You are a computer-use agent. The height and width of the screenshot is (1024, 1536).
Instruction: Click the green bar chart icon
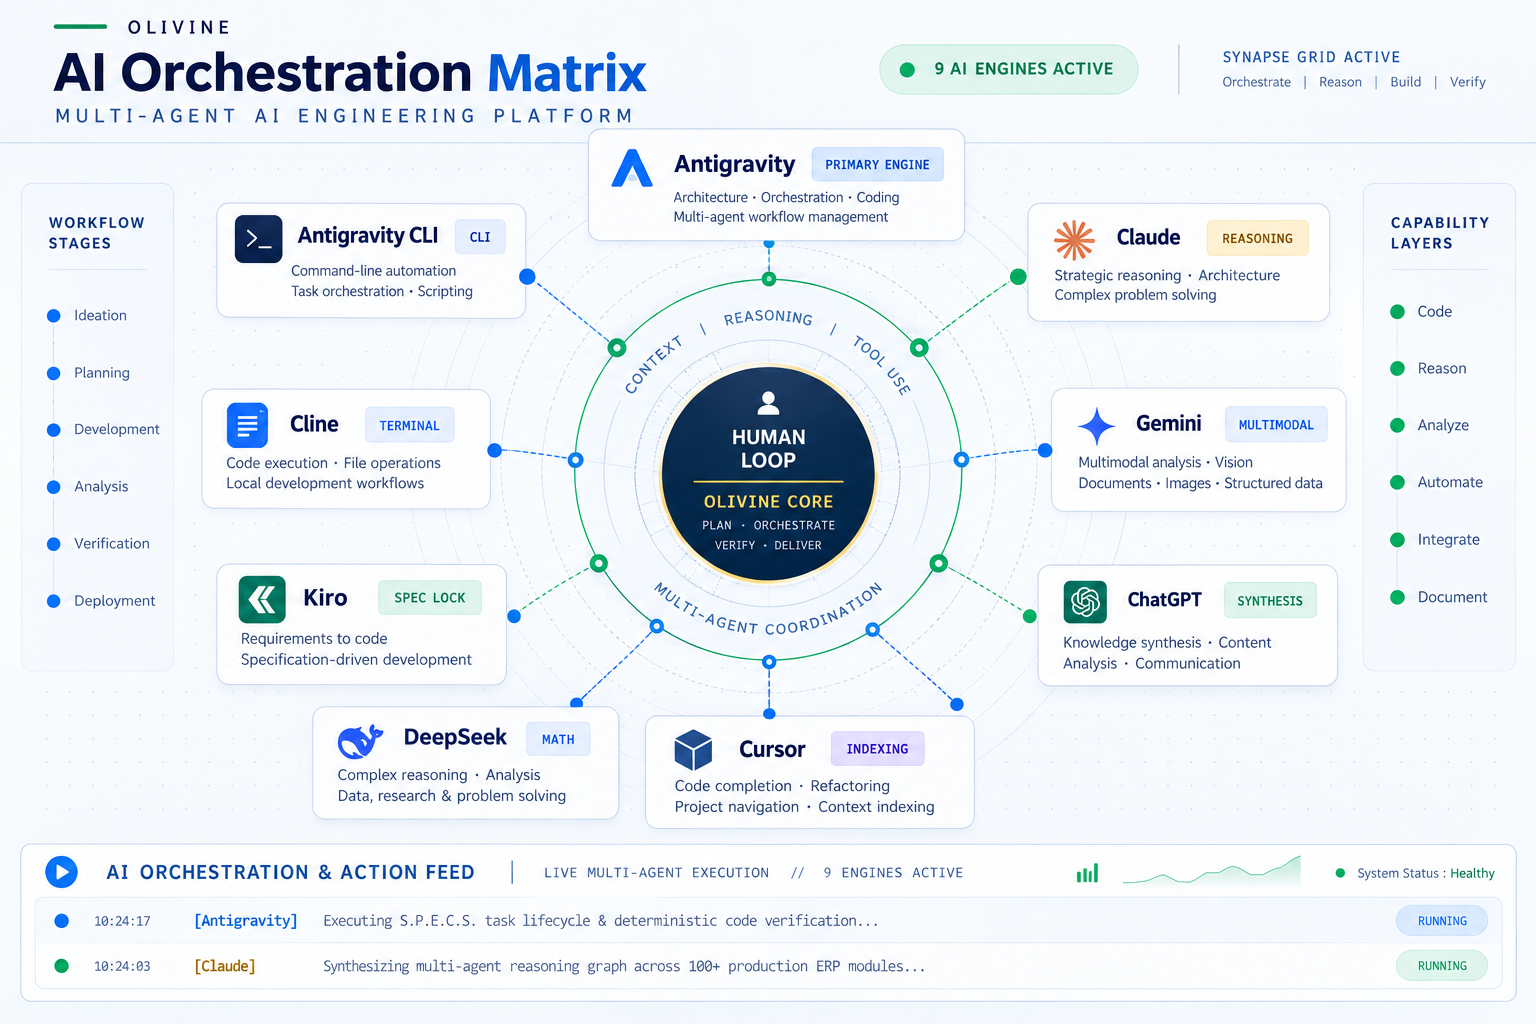[1087, 873]
